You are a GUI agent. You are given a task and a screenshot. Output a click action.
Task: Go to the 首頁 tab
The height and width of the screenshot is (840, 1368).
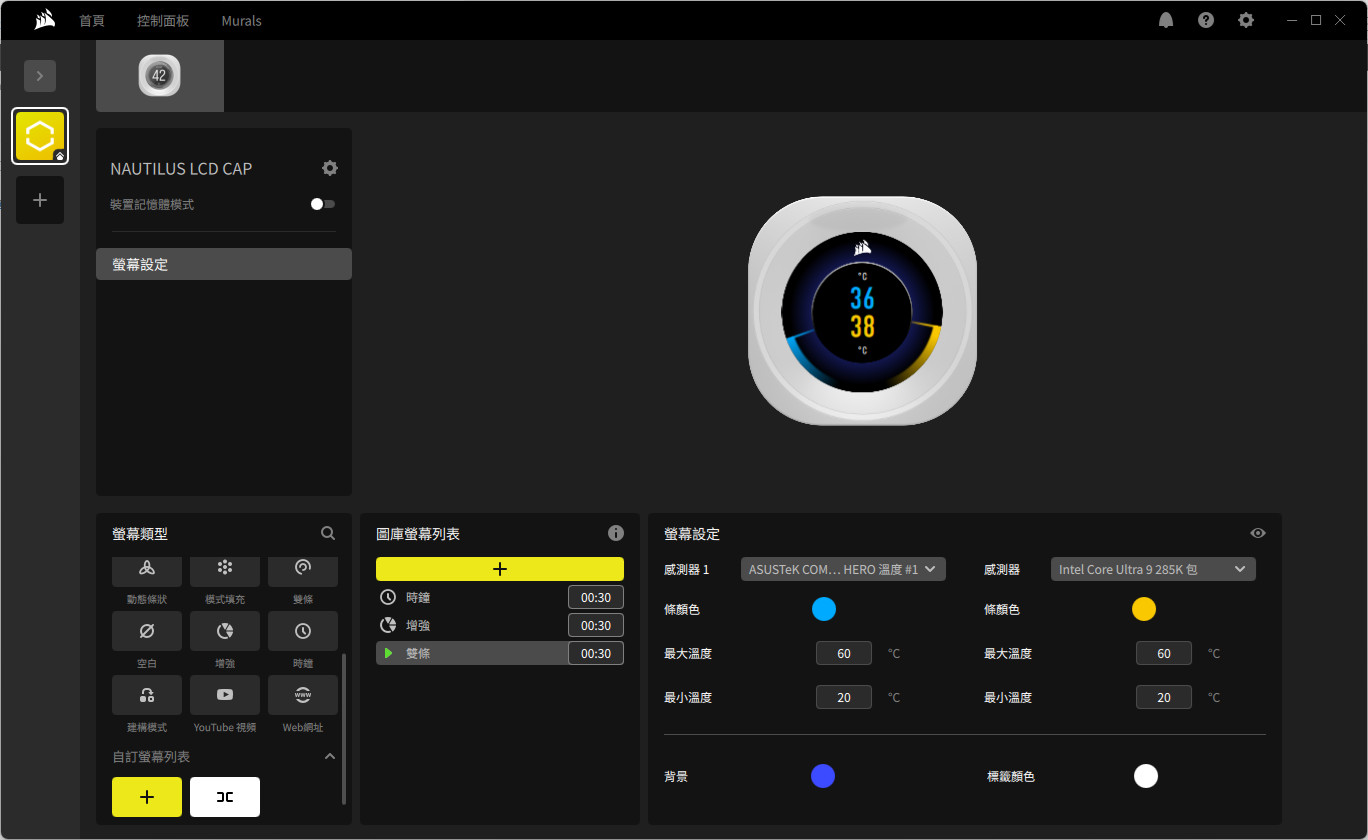coord(93,20)
